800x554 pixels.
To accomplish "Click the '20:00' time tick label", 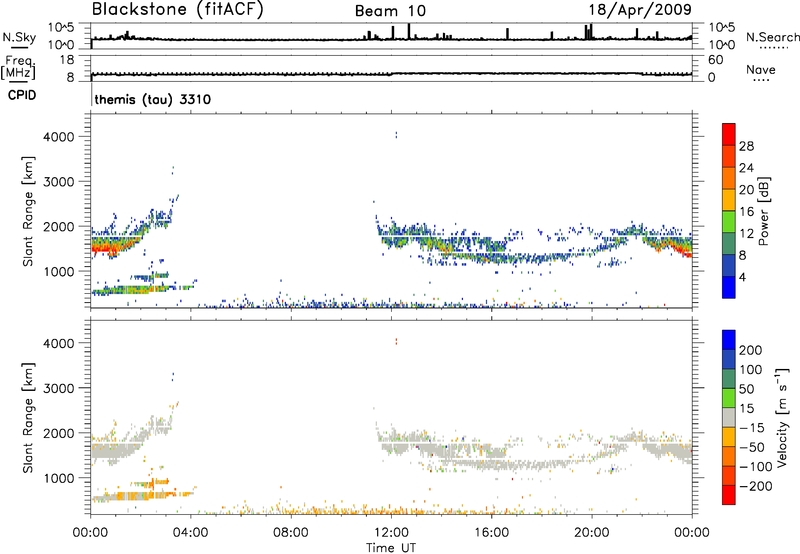I will click(x=591, y=533).
